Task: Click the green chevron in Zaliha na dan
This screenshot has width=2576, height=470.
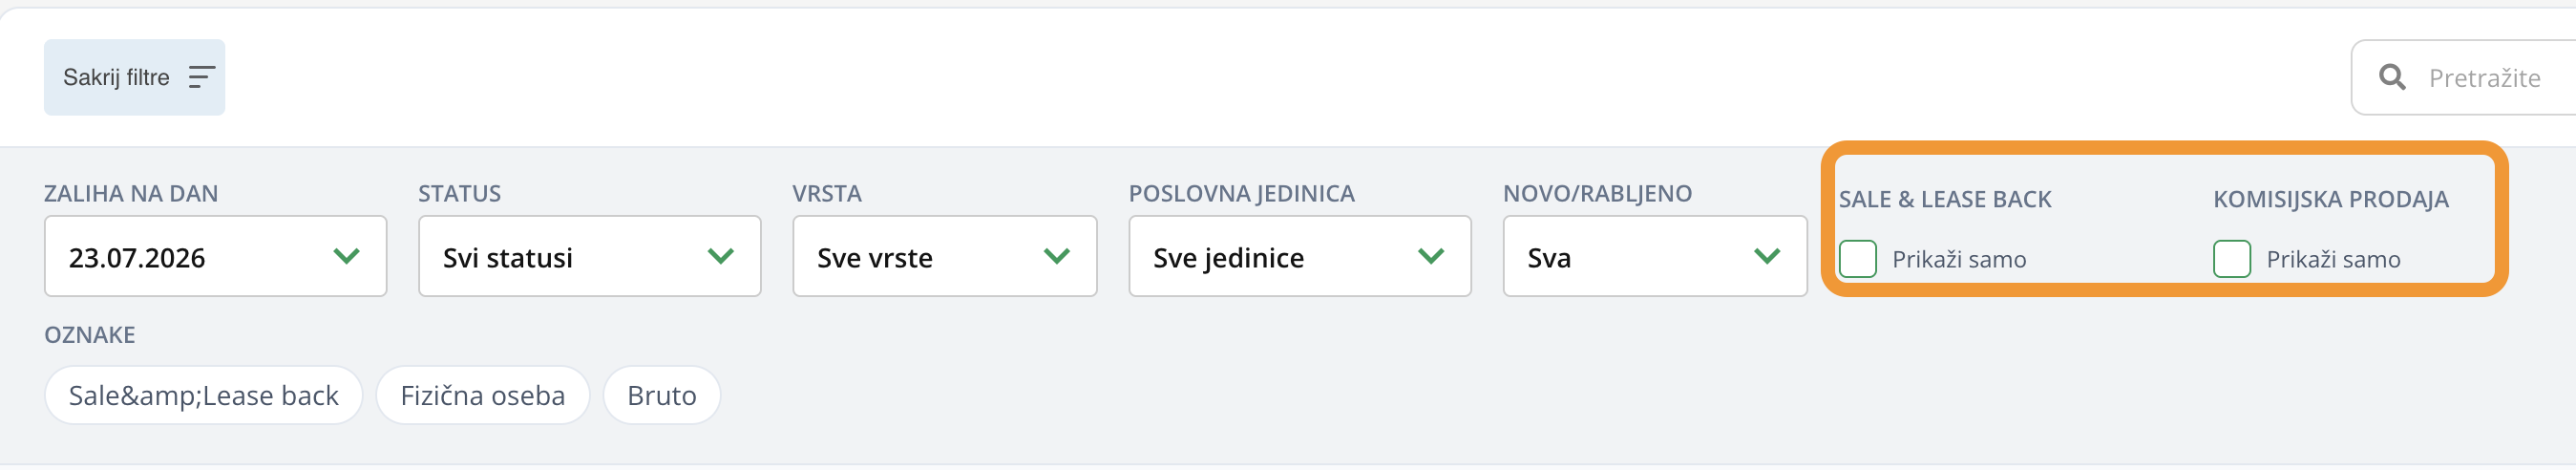Action: pos(346,256)
